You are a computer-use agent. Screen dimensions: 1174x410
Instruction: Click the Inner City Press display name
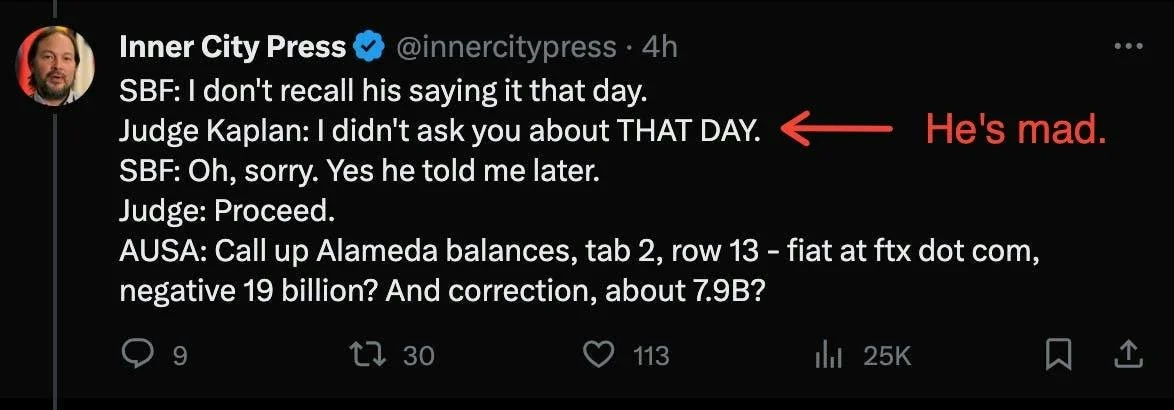pos(232,47)
